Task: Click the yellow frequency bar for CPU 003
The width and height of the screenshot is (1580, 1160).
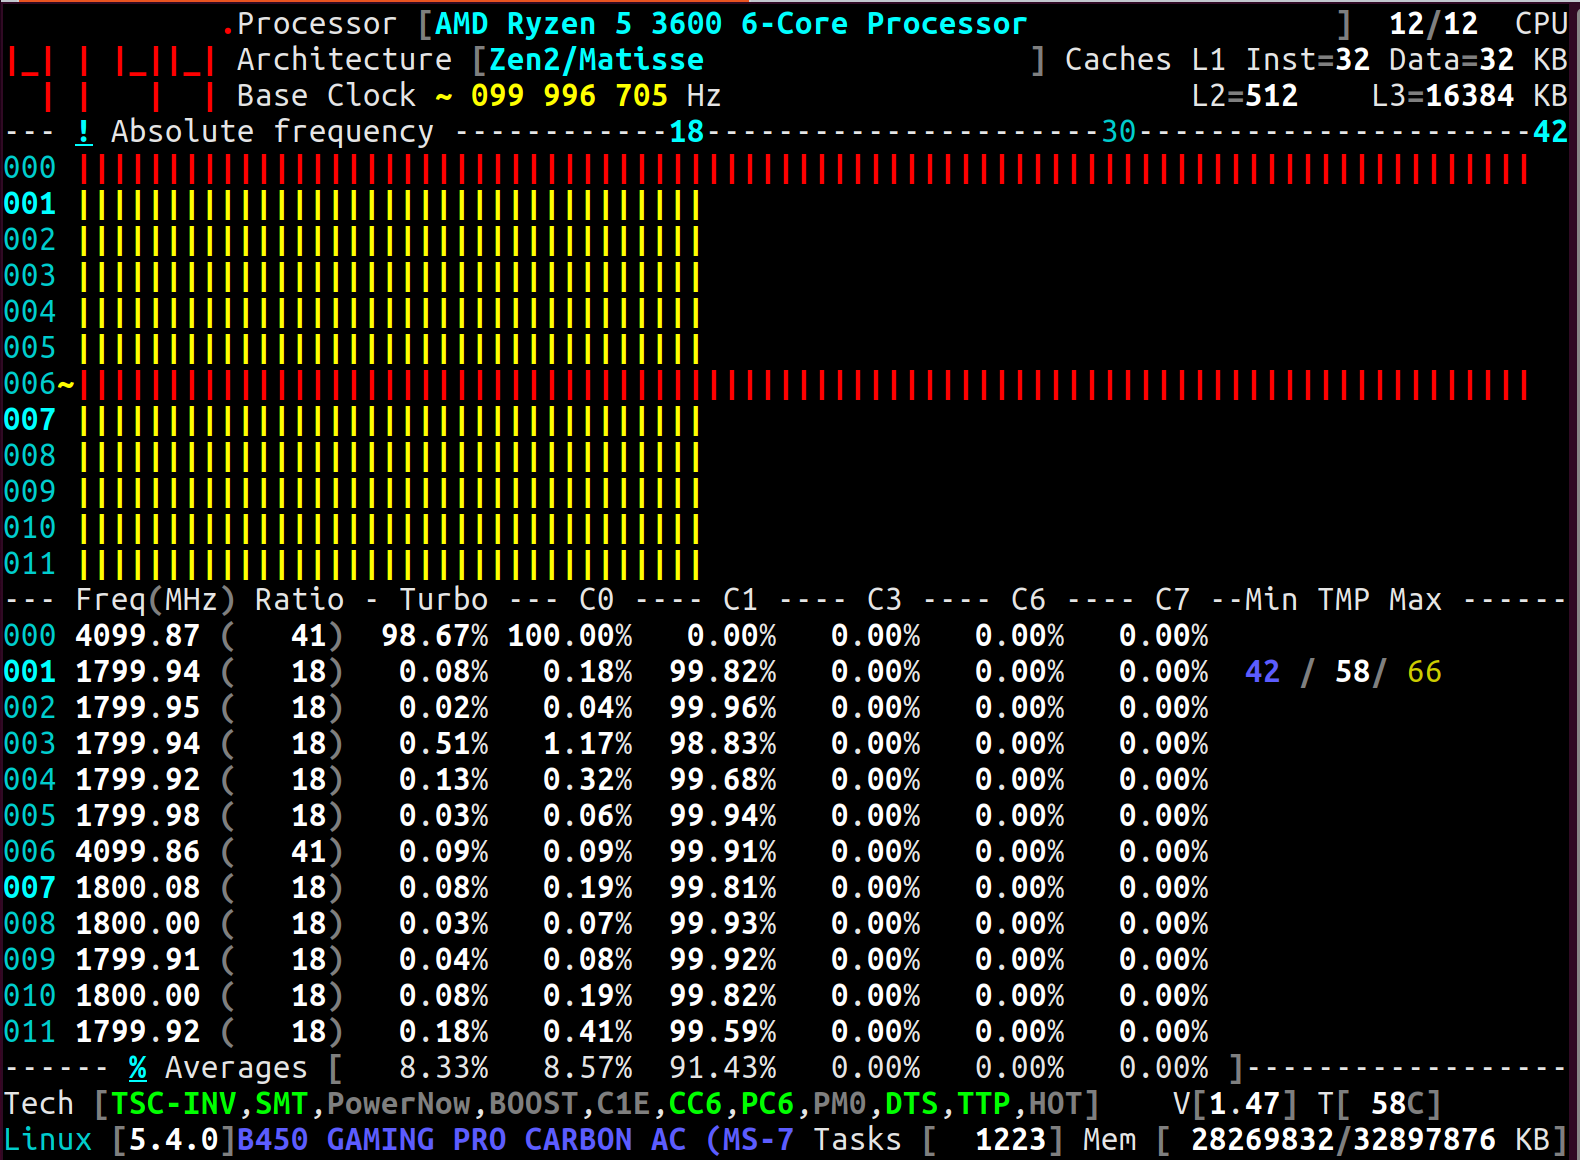Action: 390,276
